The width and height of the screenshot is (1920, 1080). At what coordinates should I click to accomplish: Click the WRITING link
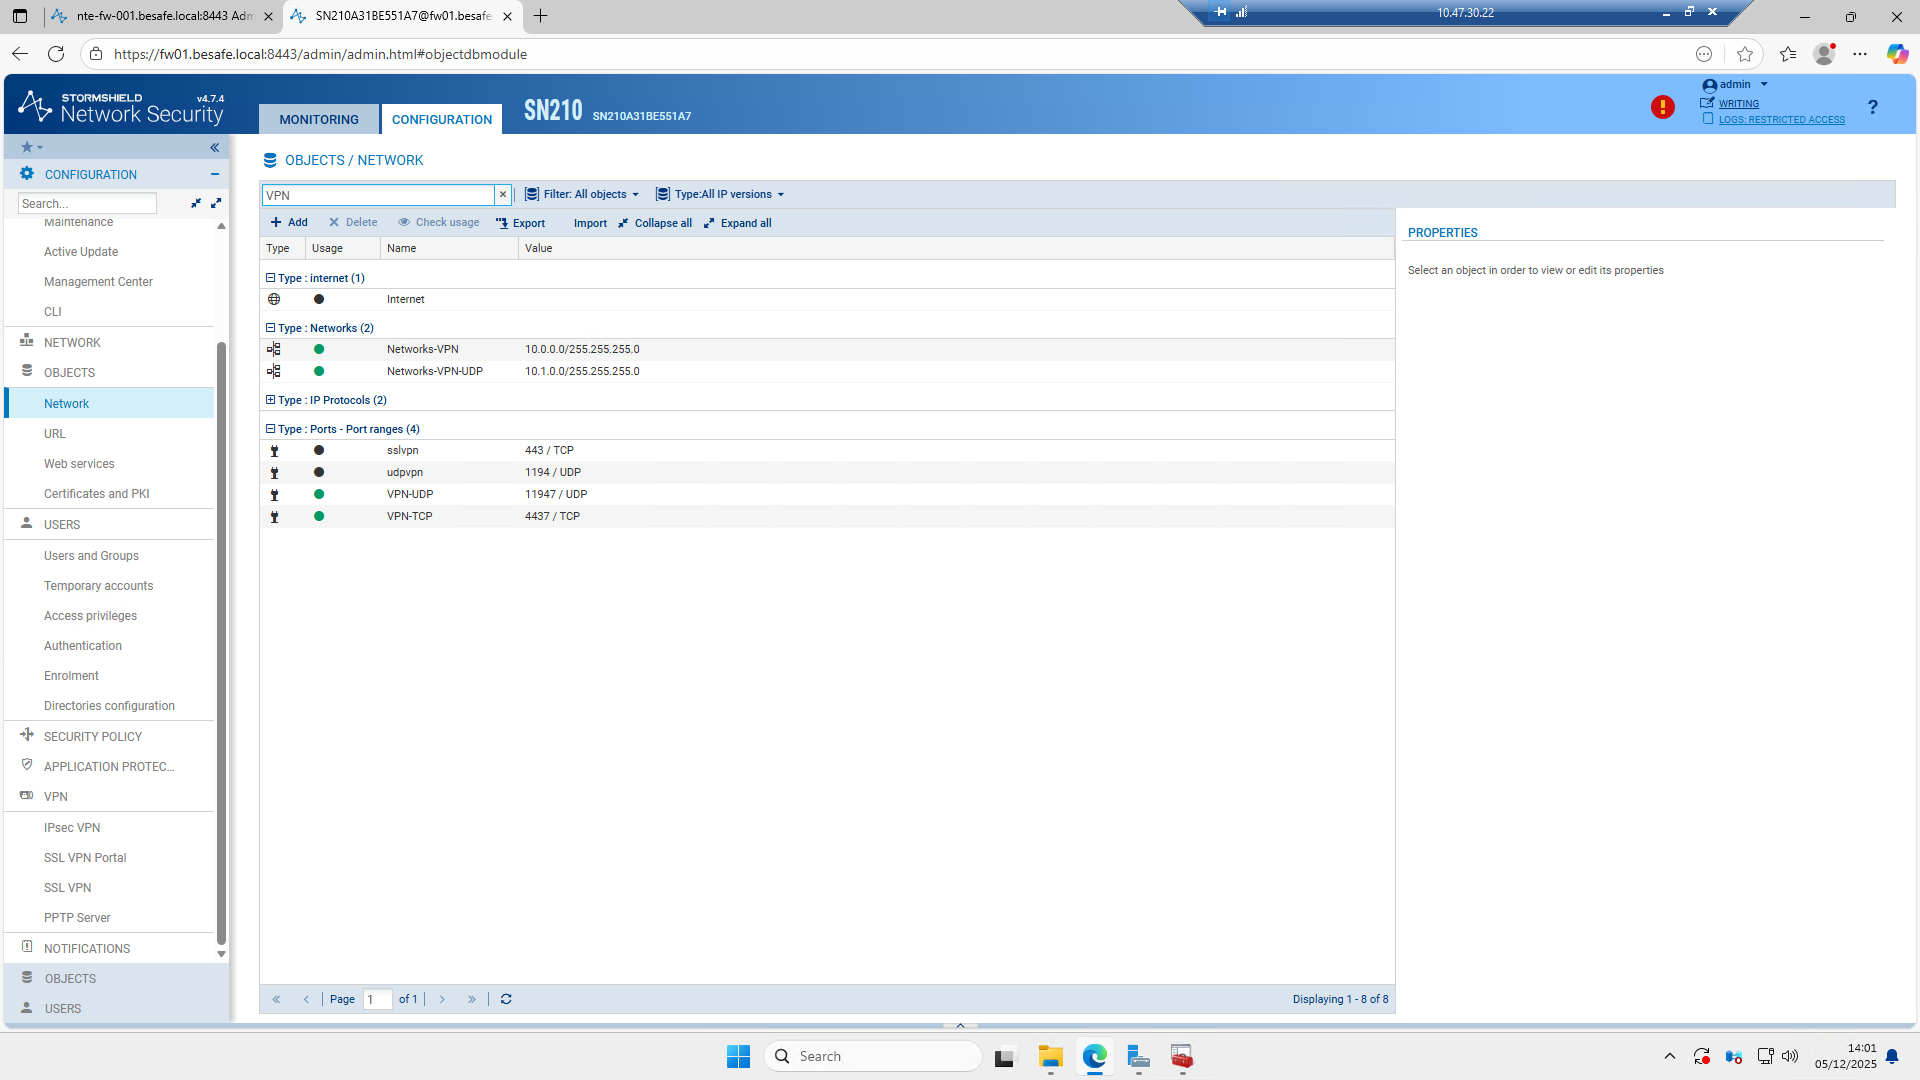pyautogui.click(x=1739, y=104)
